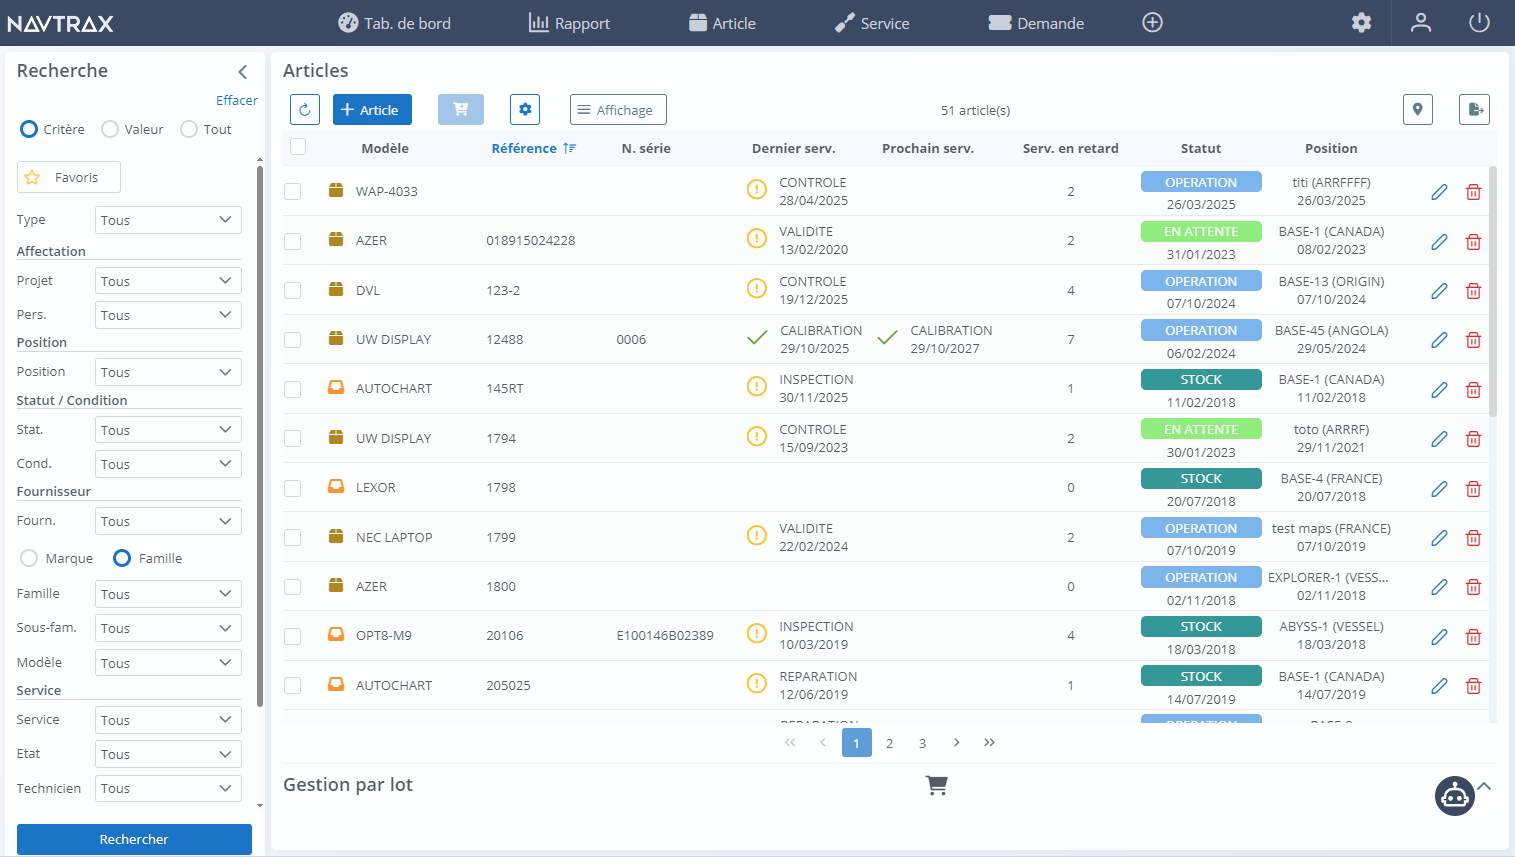Open the Fourn. dropdown

tap(167, 520)
